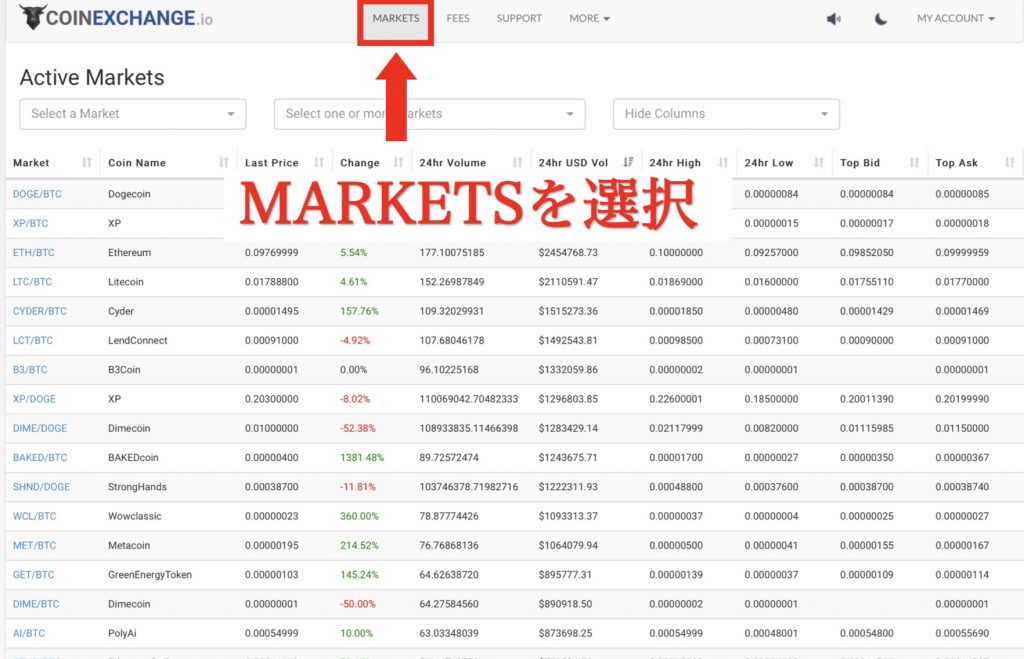Click the Litecoin coin name cell

(x=125, y=282)
